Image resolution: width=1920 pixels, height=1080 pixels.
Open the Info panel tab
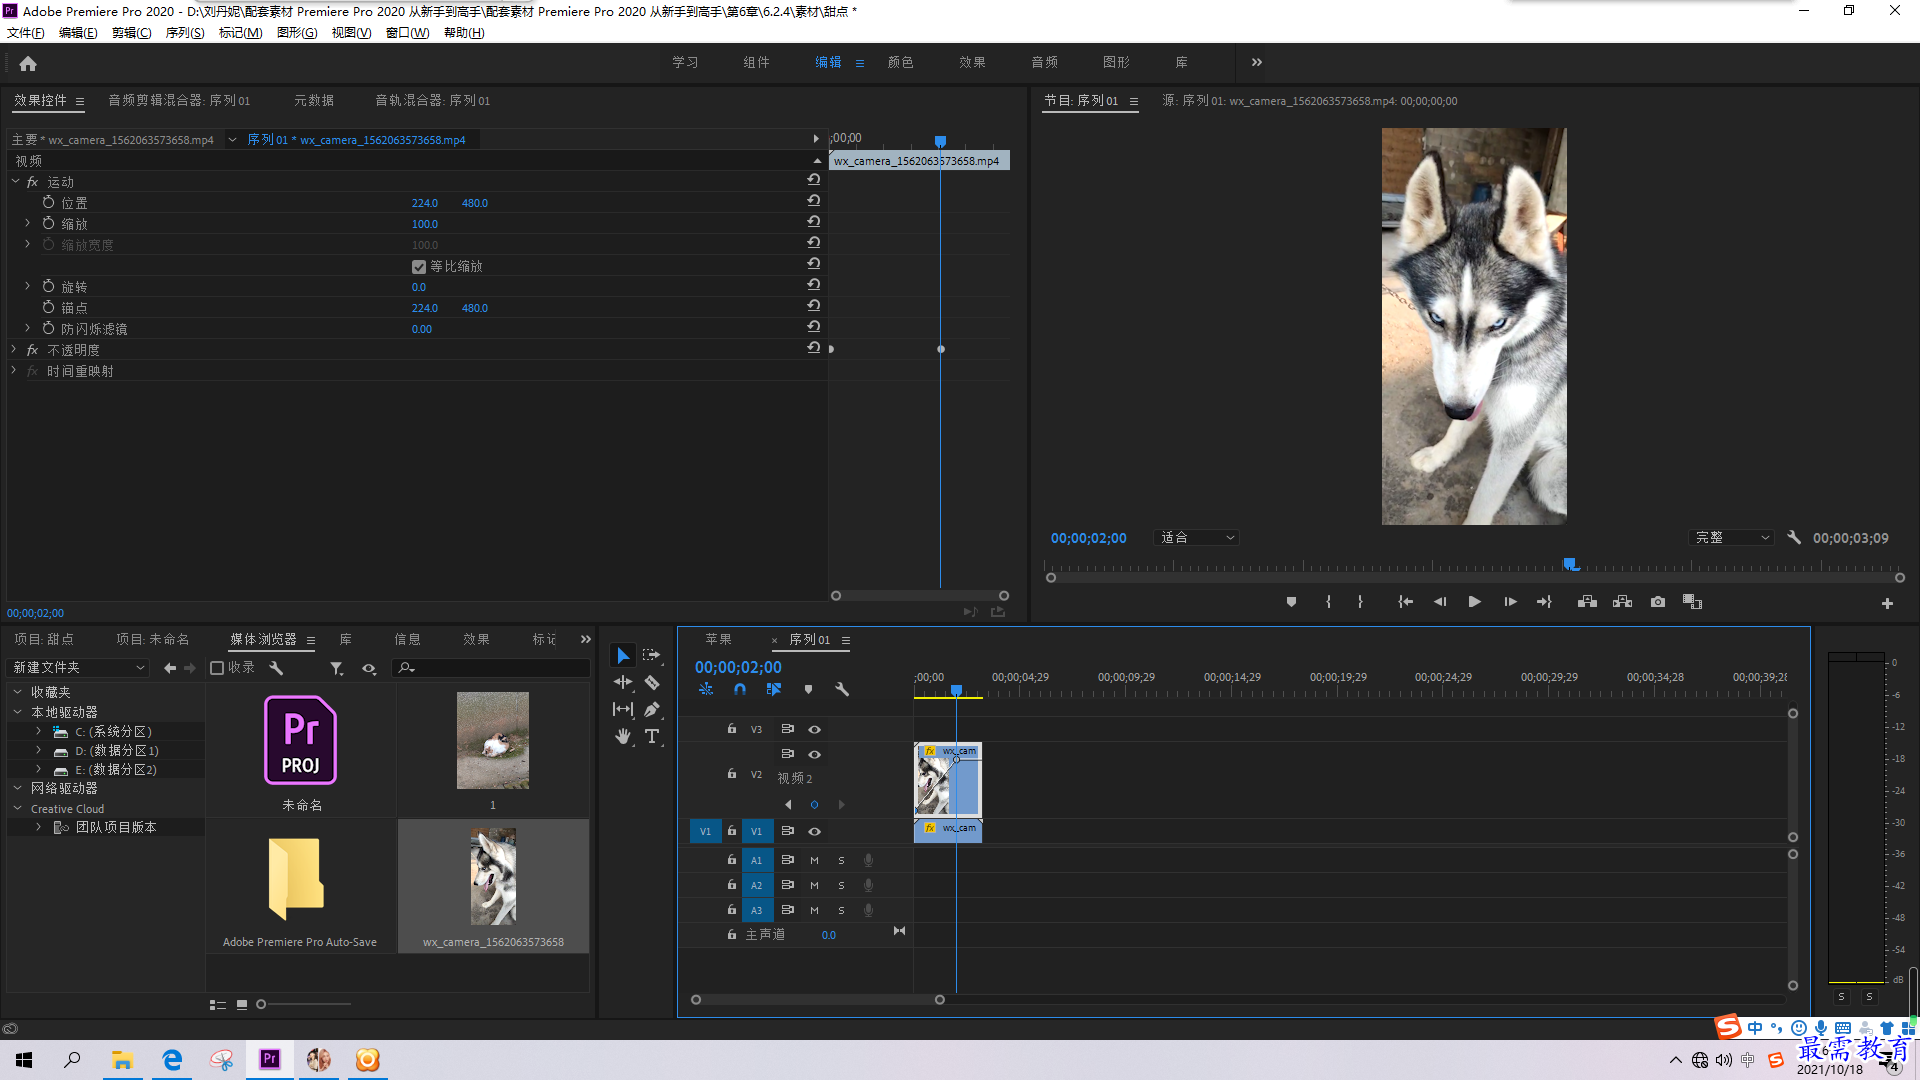[407, 639]
